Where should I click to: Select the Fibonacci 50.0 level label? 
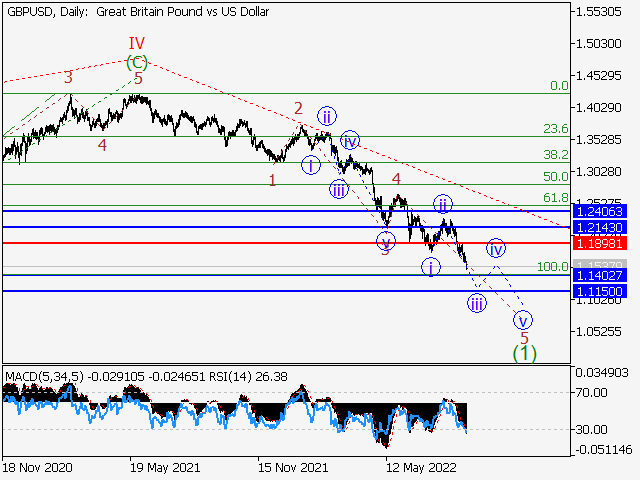click(x=556, y=176)
